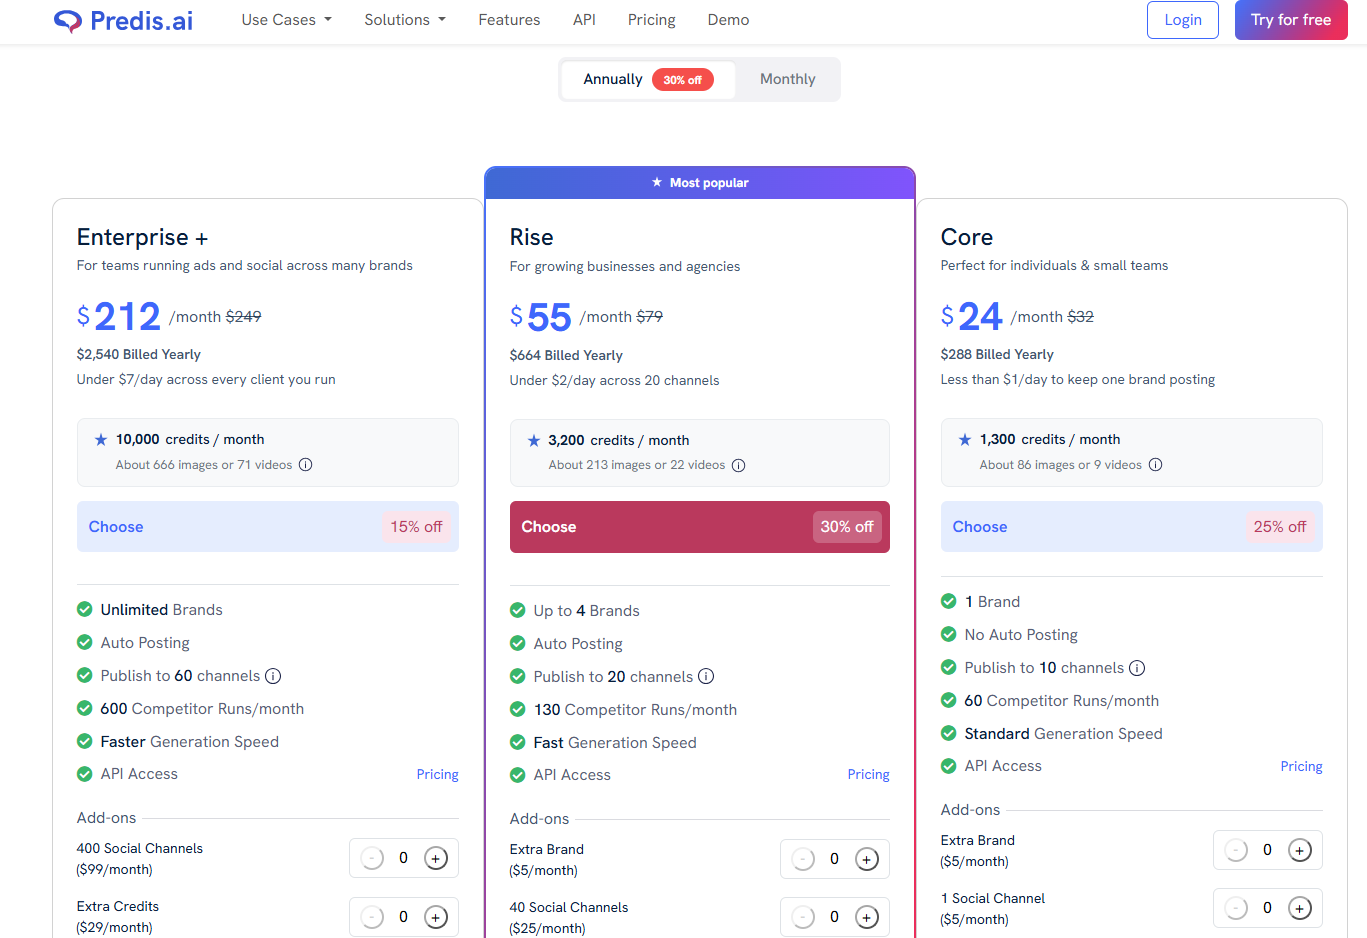Expand the Solutions dropdown
Viewport: 1367px width, 938px height.
click(x=405, y=20)
